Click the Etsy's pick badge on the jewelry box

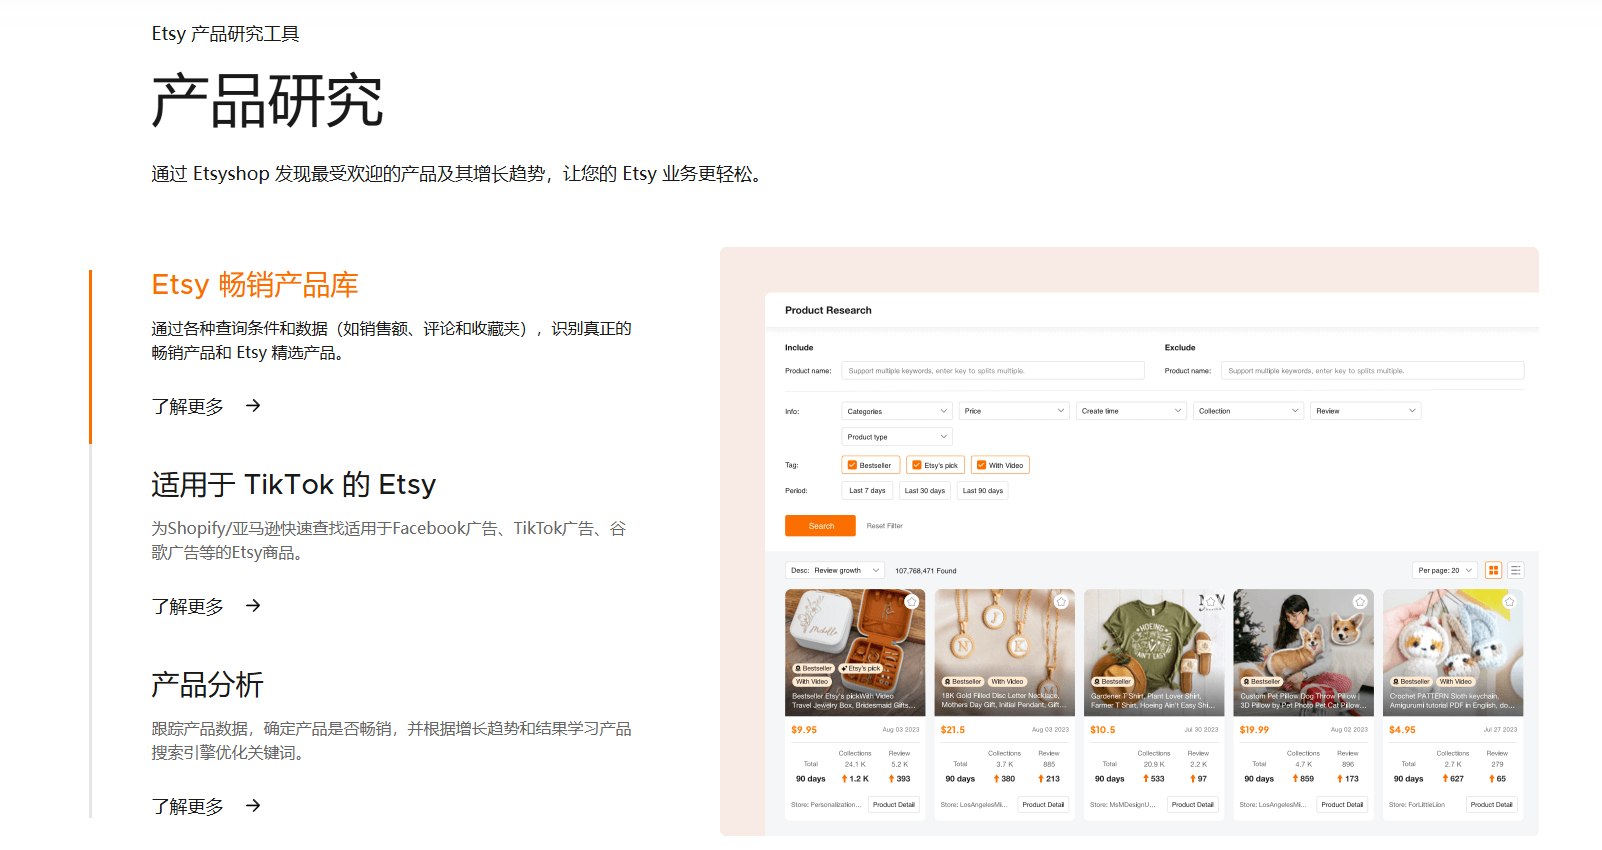pyautogui.click(x=861, y=668)
